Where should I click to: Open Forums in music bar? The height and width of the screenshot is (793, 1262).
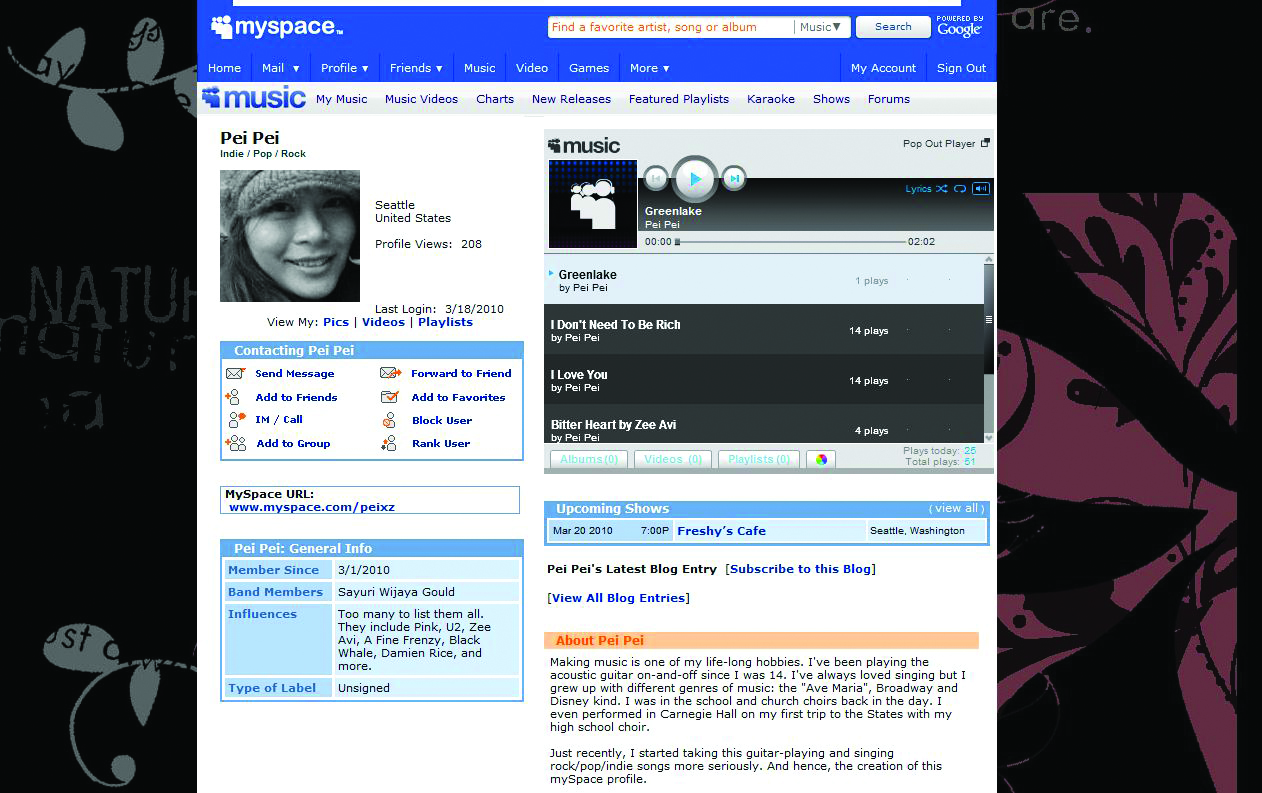point(889,99)
